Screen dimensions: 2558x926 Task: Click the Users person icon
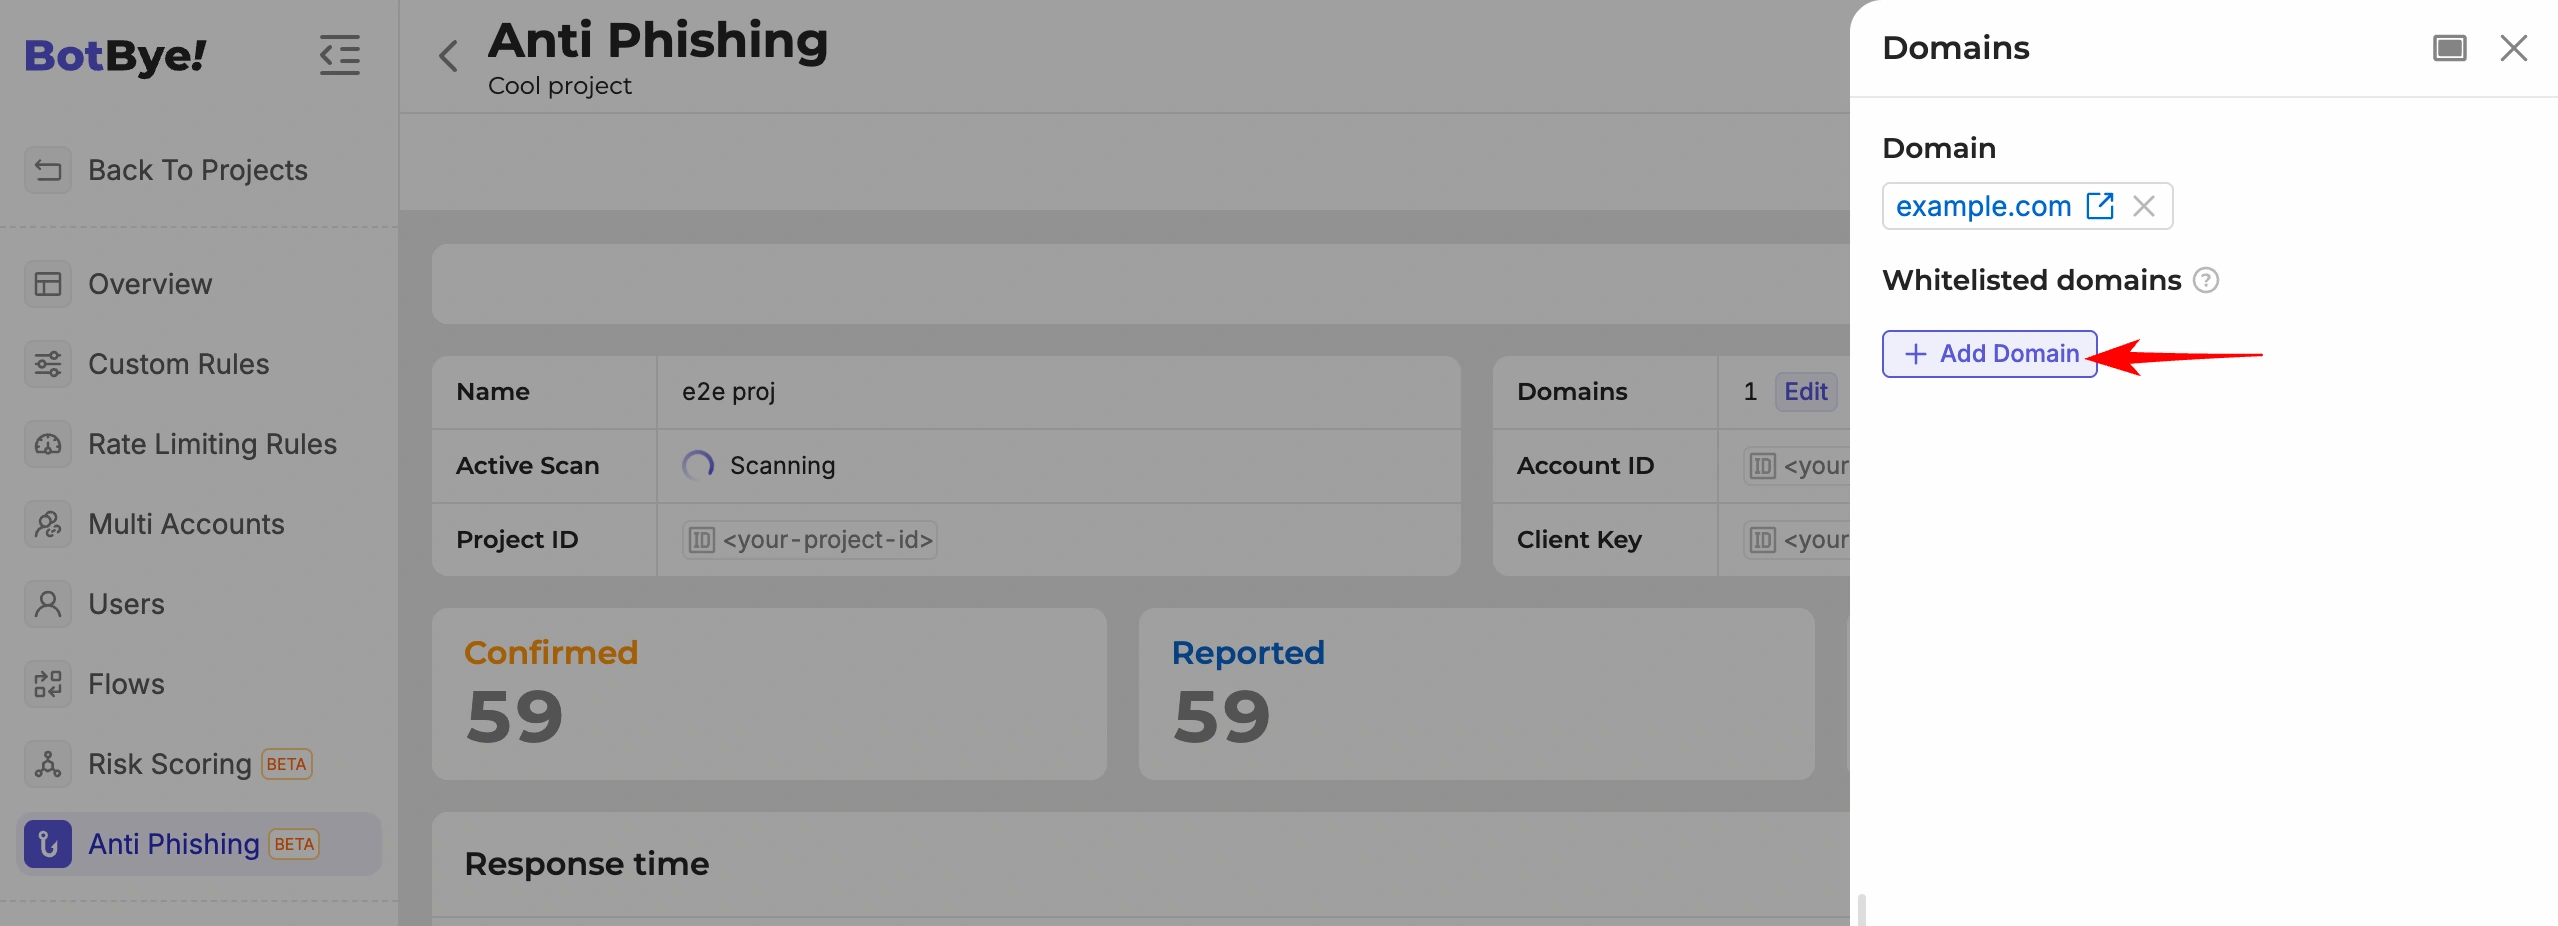pyautogui.click(x=48, y=604)
